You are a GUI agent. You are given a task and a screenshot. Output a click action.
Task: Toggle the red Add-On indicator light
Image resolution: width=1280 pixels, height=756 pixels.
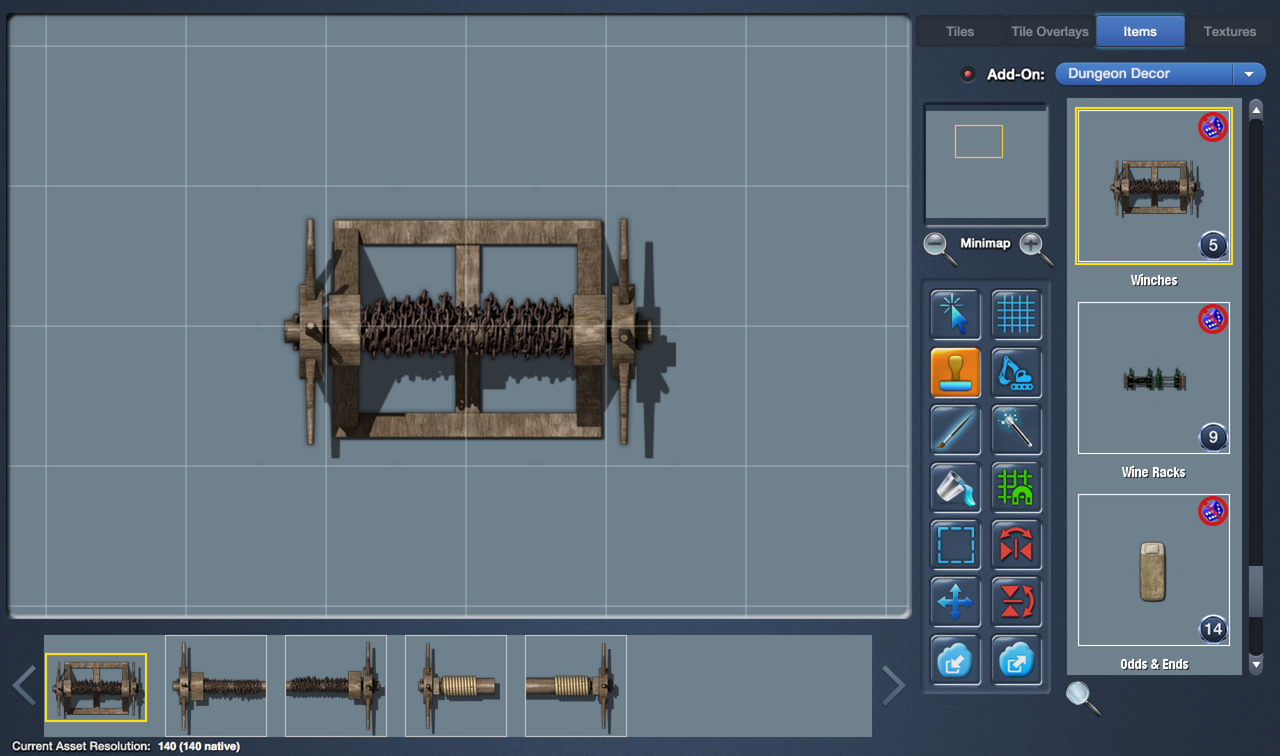[x=967, y=74]
